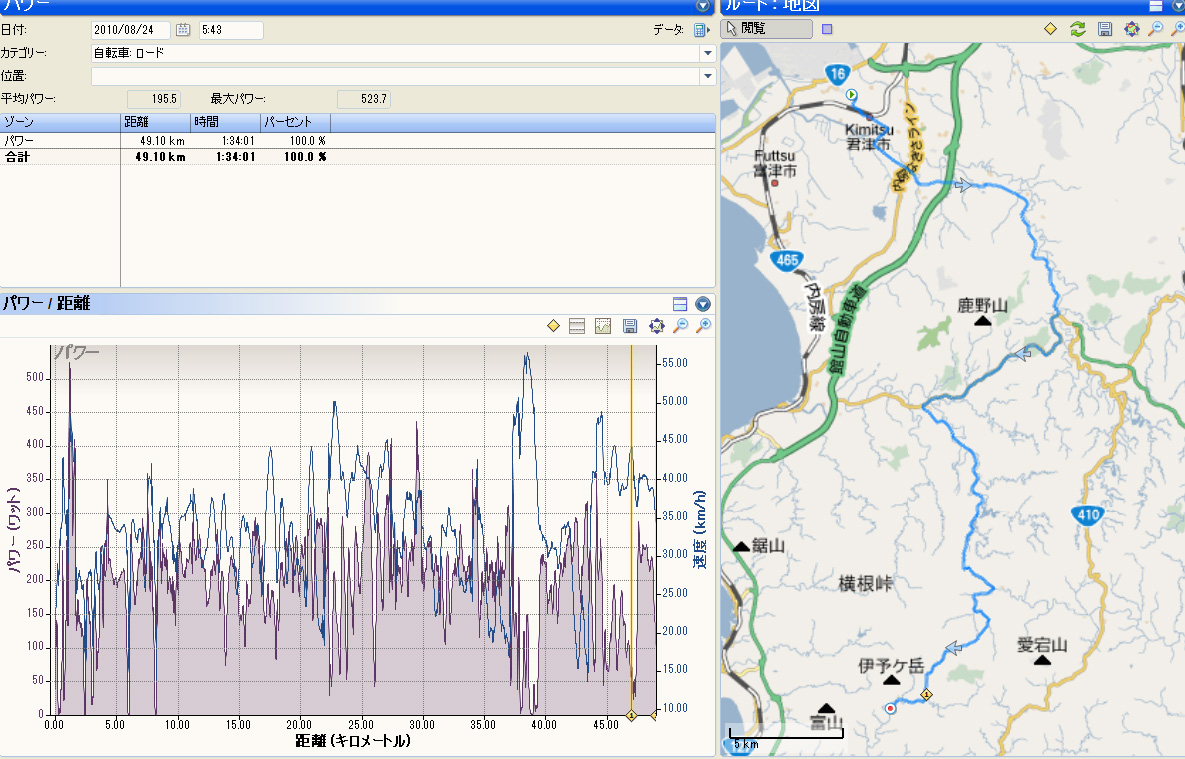The width and height of the screenshot is (1185, 759).
Task: Zoom out the route map
Action: 1155,29
